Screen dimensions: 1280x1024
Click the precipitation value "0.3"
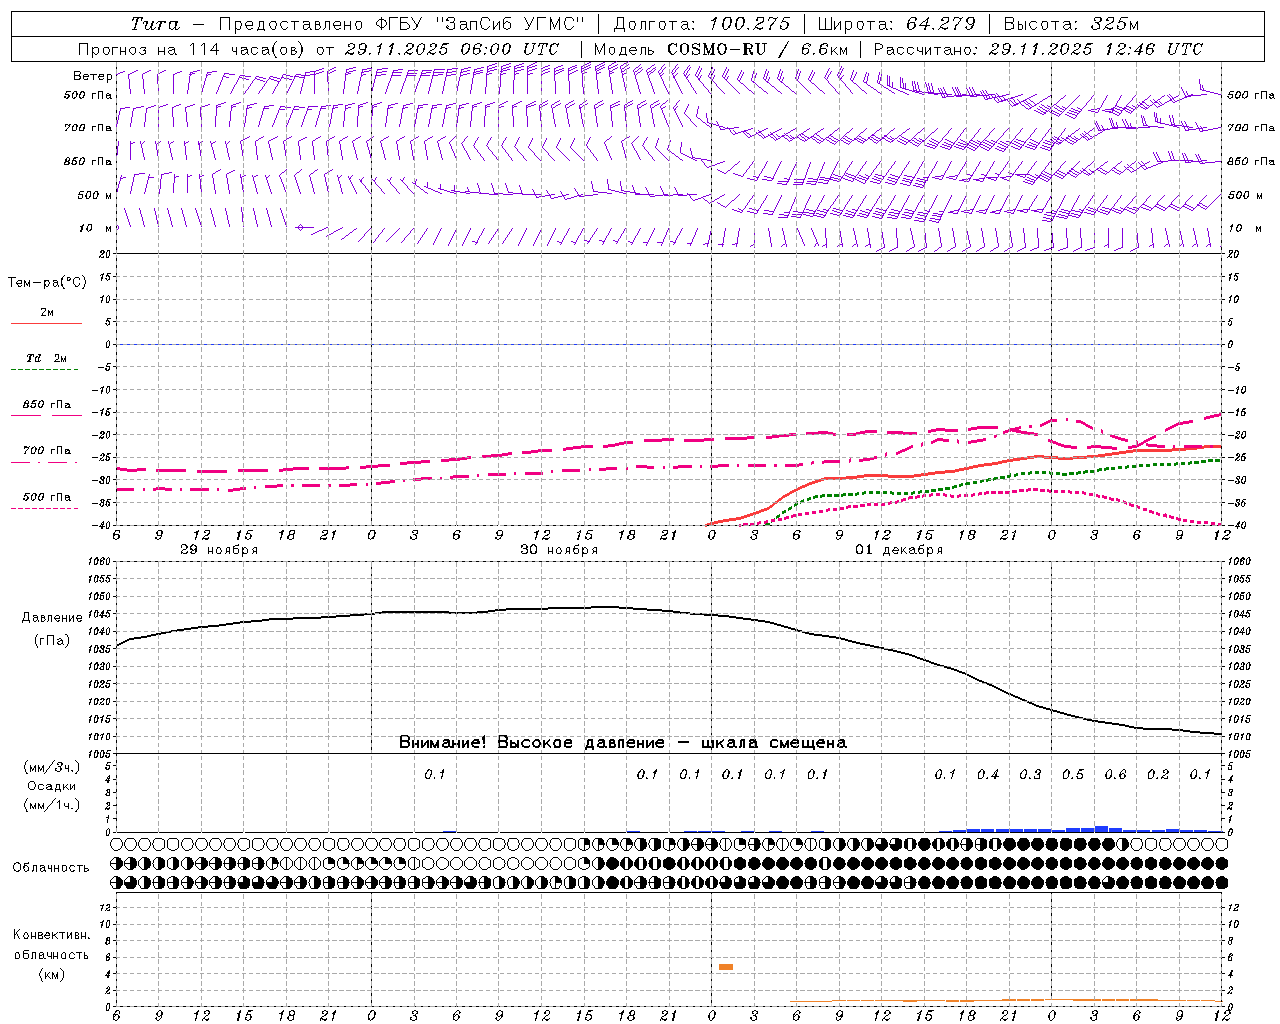(1030, 774)
